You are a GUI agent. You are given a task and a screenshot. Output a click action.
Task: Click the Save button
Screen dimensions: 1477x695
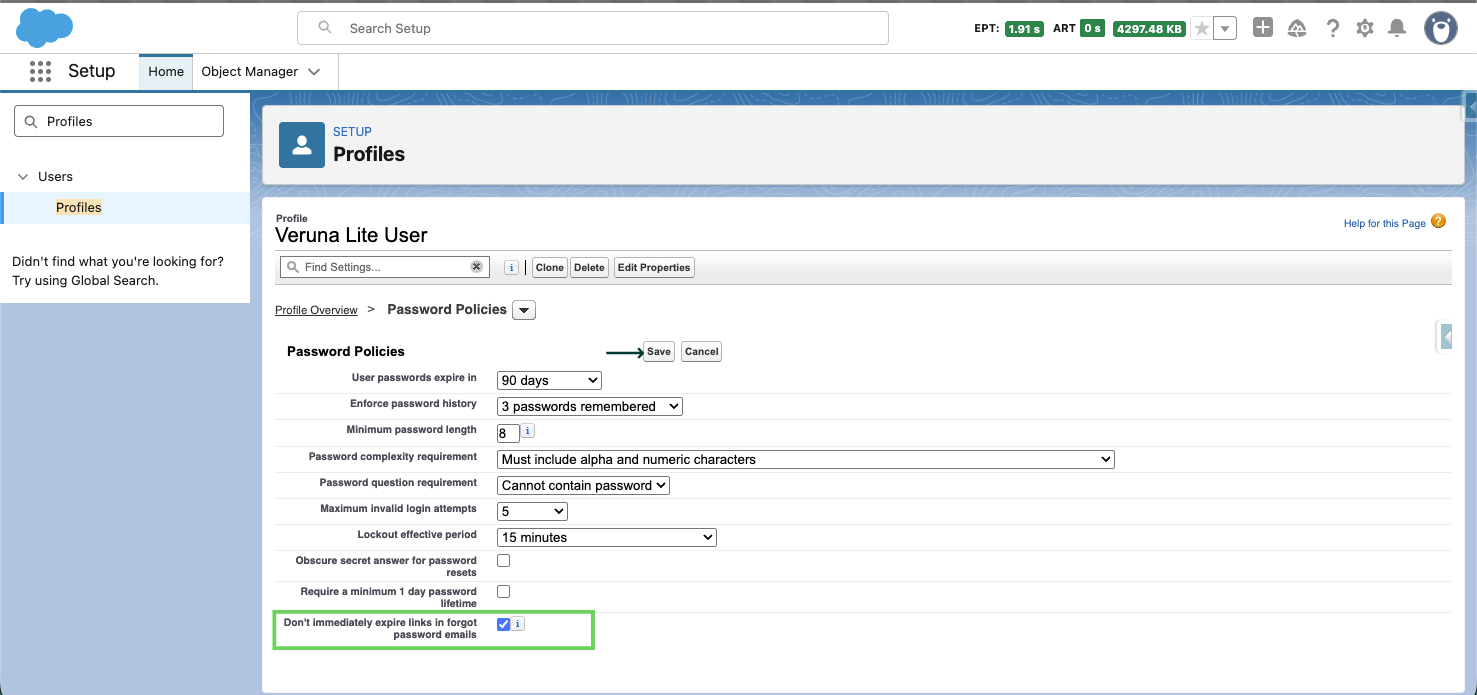point(659,352)
